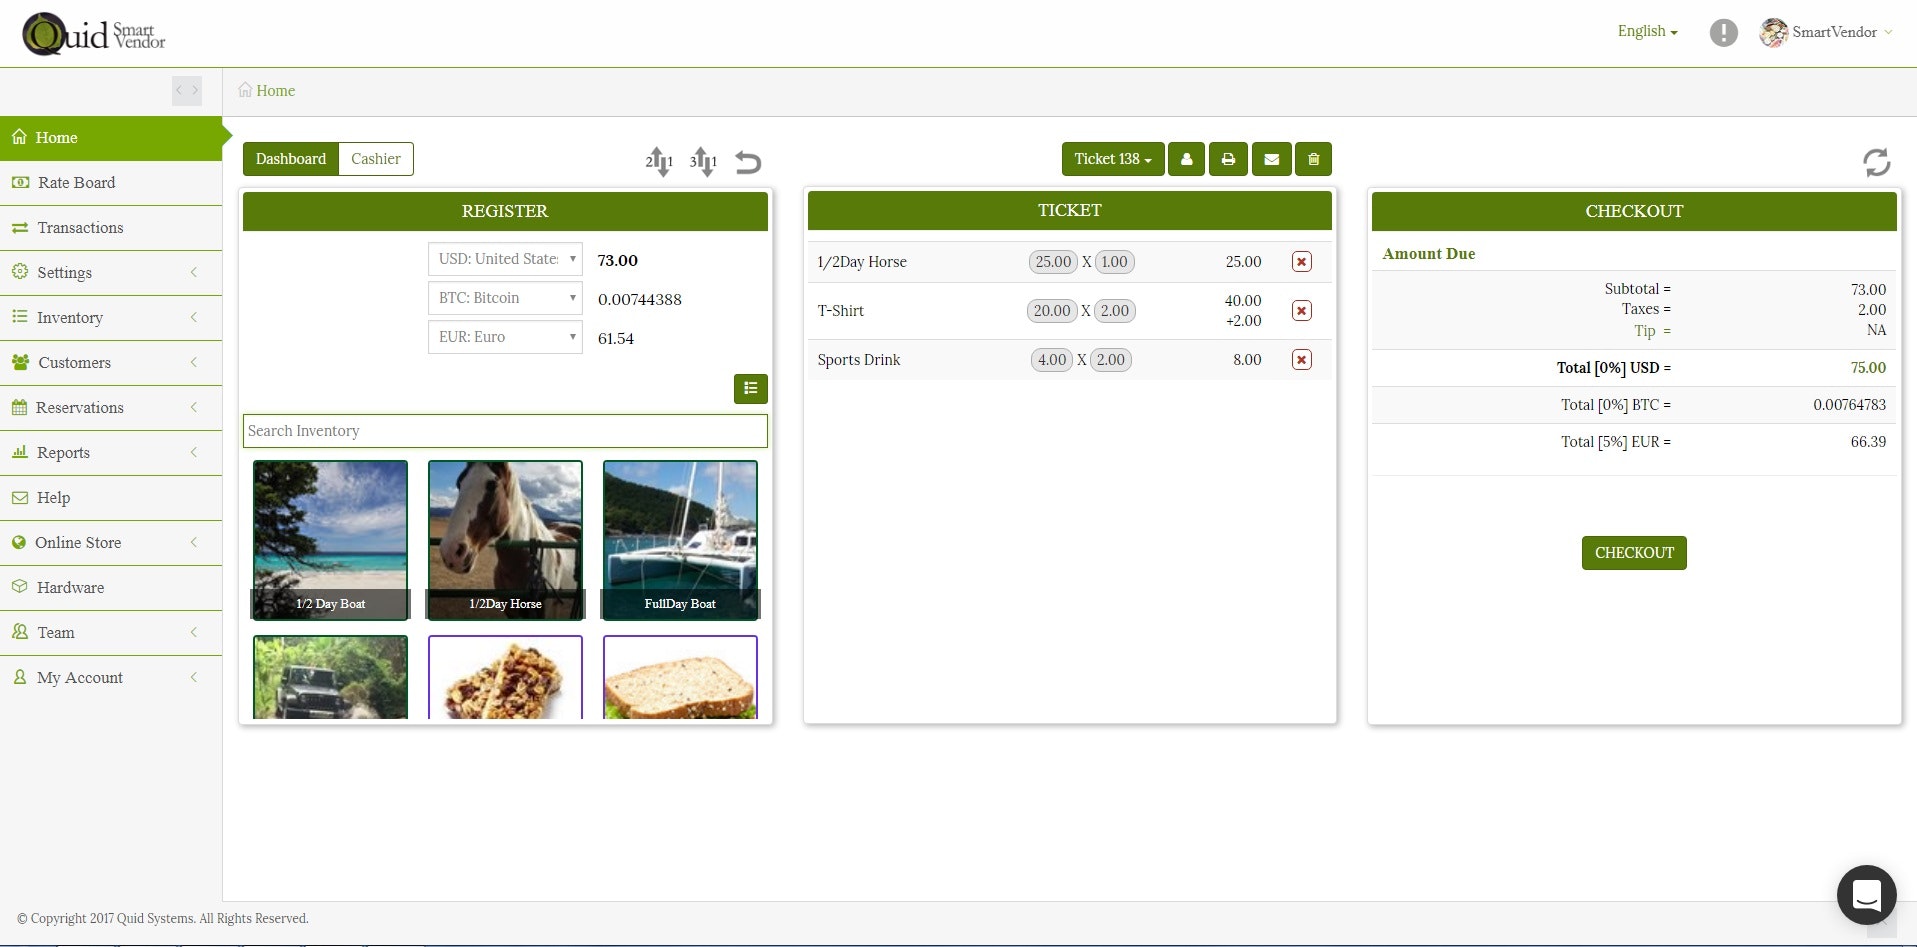Select the 1/2Day Horse product thumbnail
1917x947 pixels.
505,540
